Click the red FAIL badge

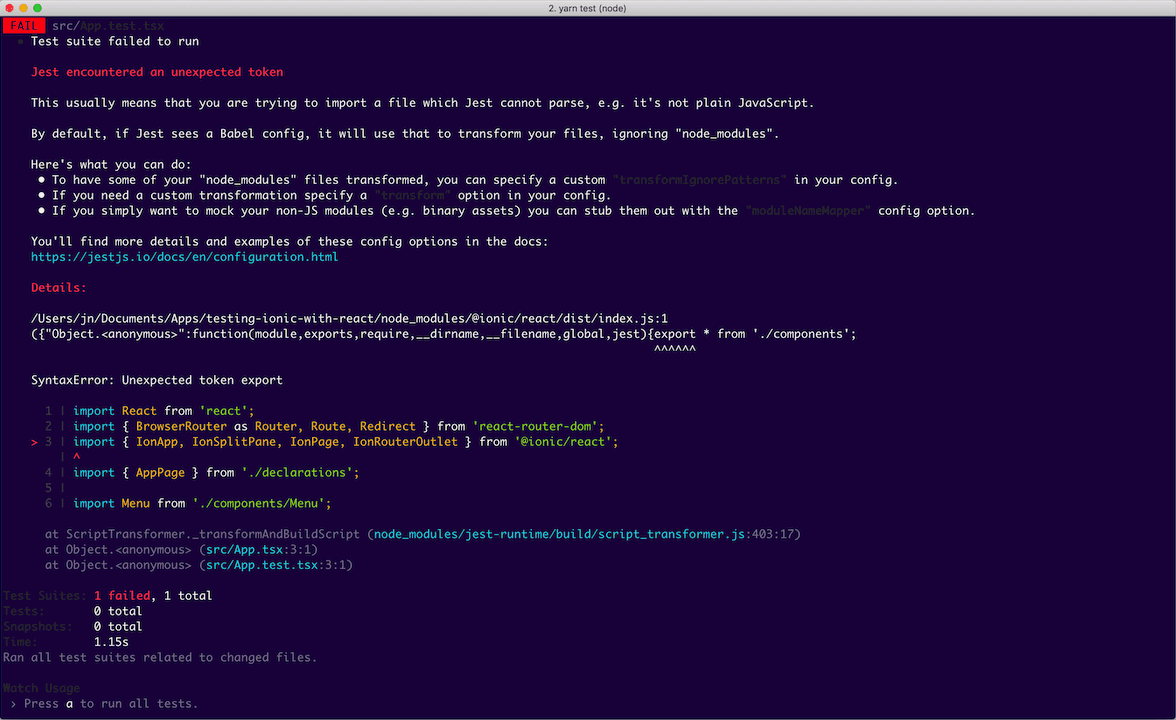pyautogui.click(x=24, y=26)
